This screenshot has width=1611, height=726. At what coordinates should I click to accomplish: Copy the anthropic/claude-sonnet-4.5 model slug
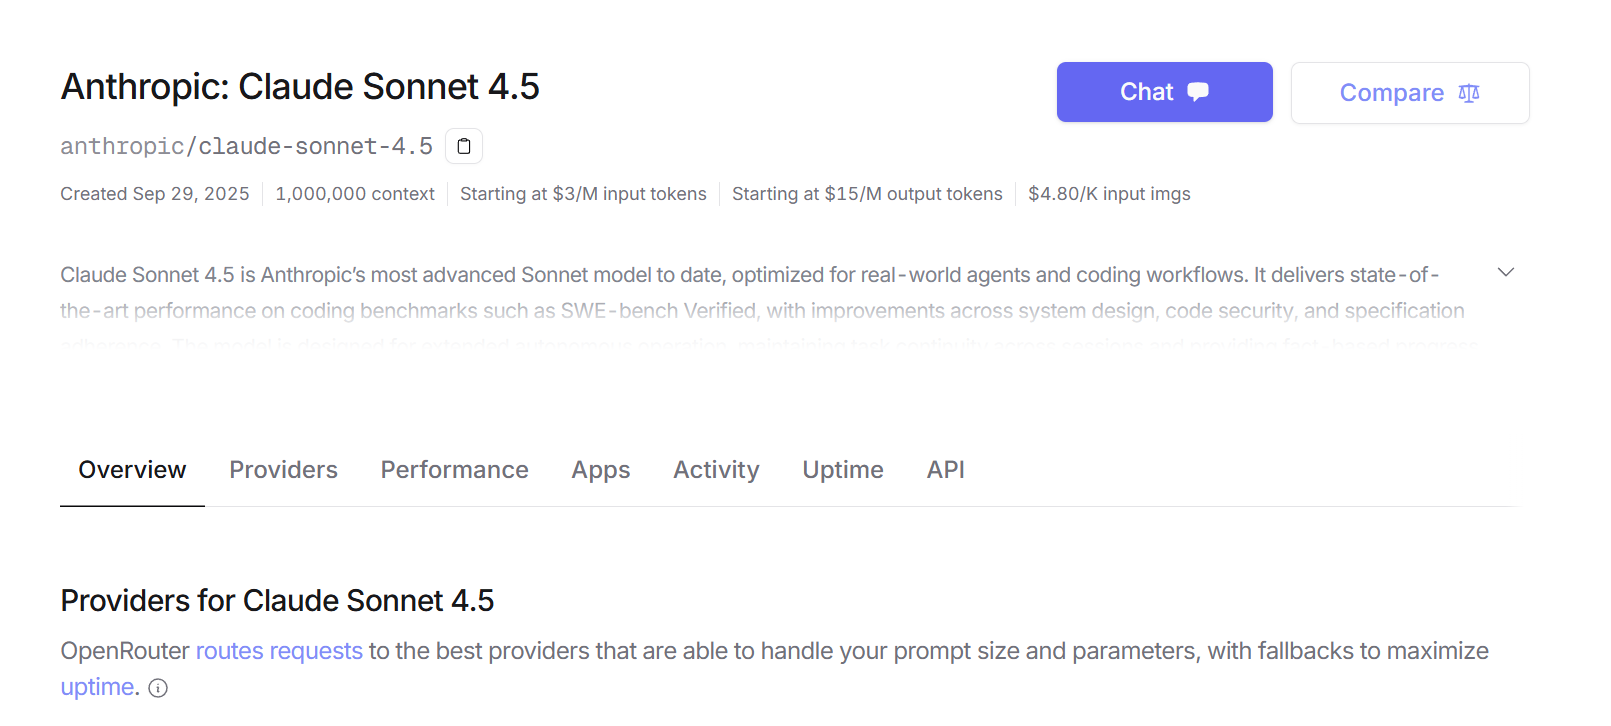pos(464,146)
